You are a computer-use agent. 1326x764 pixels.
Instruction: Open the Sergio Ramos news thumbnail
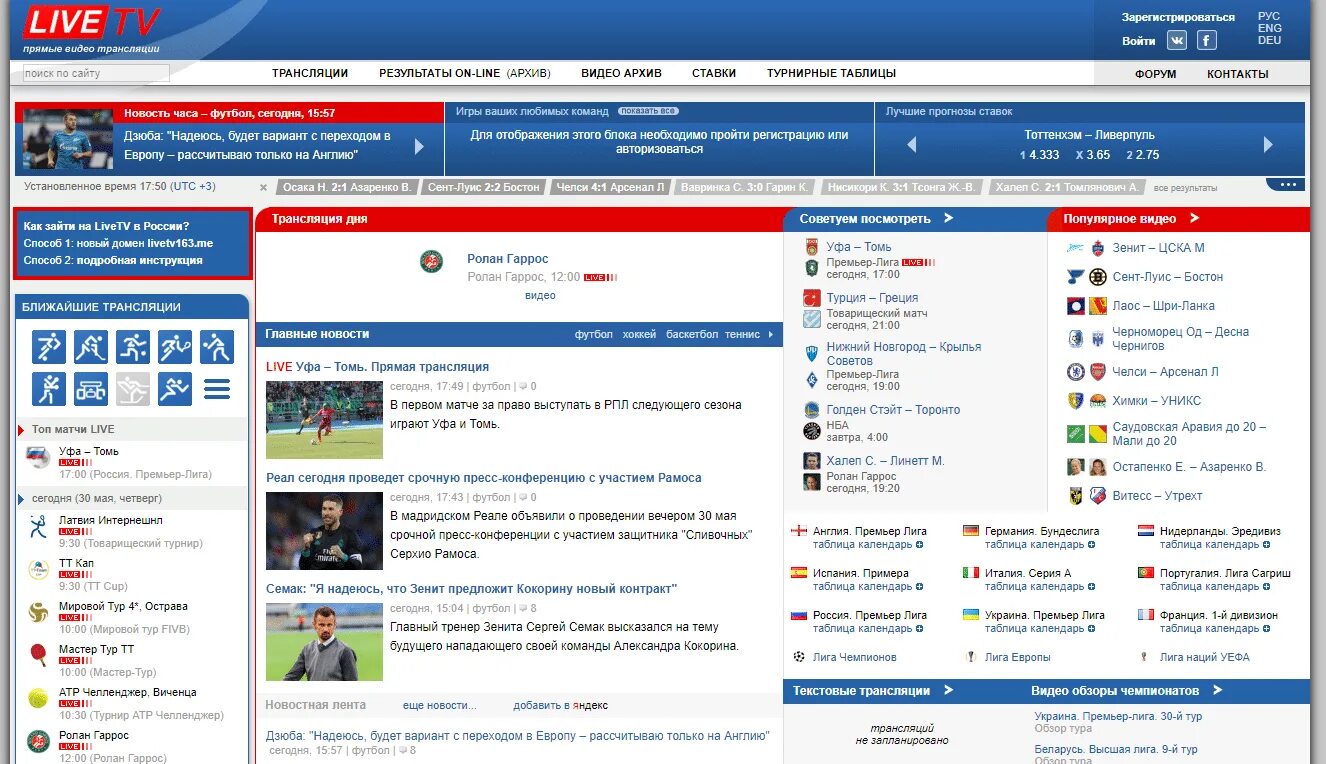pos(324,531)
